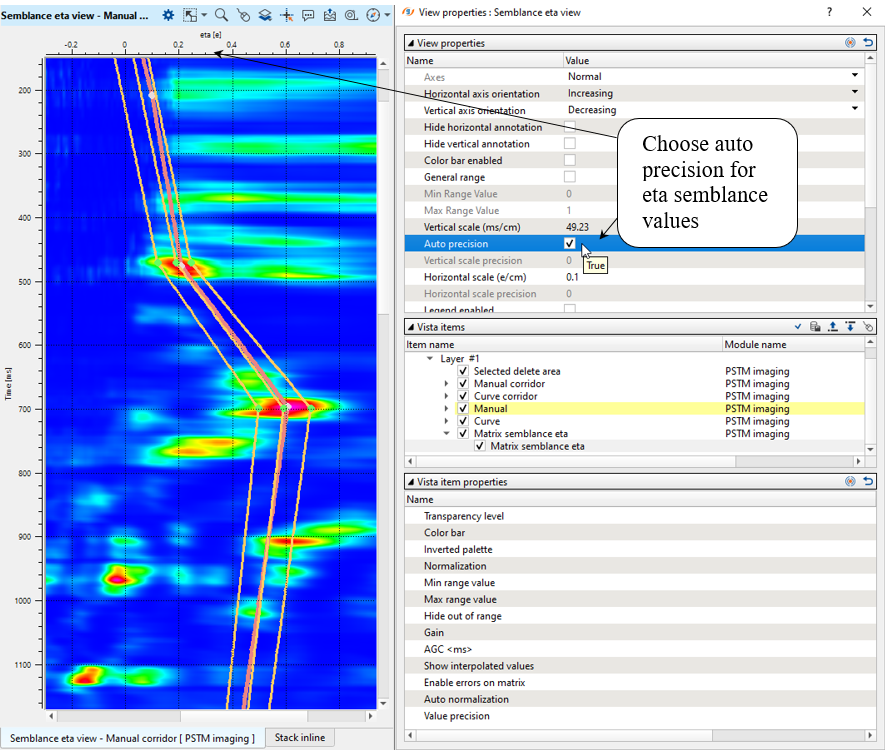Select the Semblance eta view tab

[x=132, y=738]
